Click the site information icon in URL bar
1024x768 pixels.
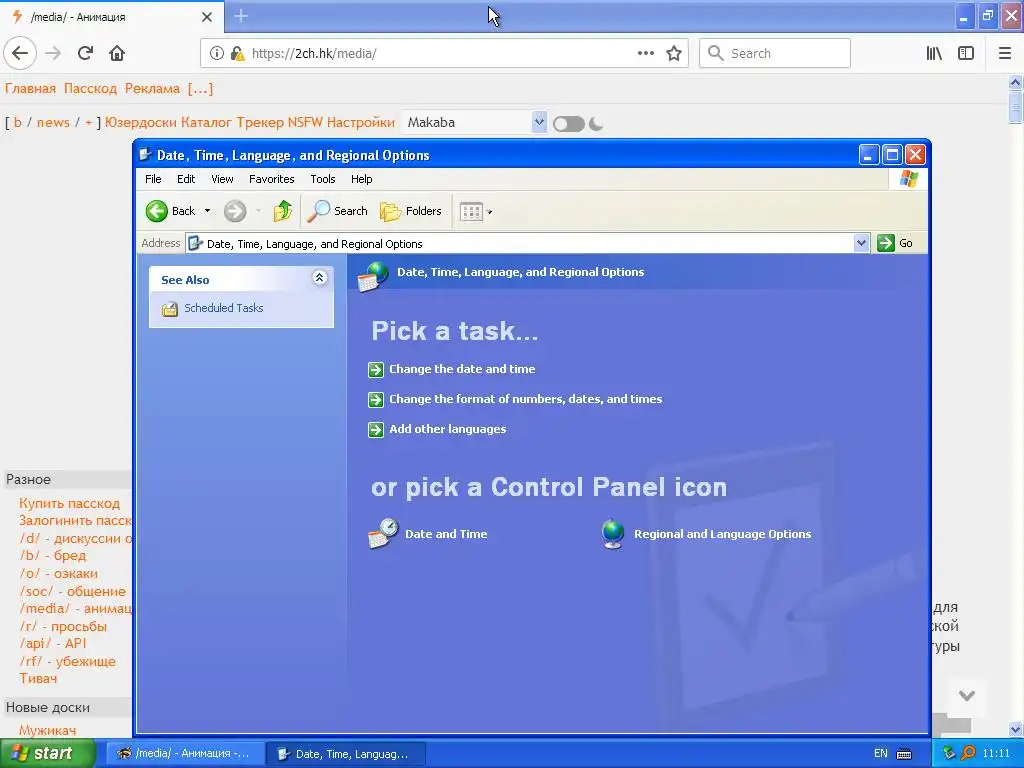[216, 53]
